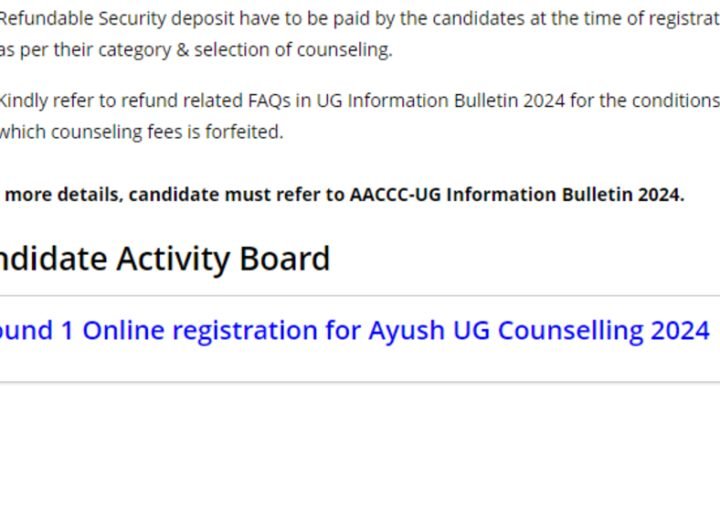Viewport: 720px width, 530px height.
Task: Click the word 'Activity' in the heading
Action: click(x=173, y=259)
